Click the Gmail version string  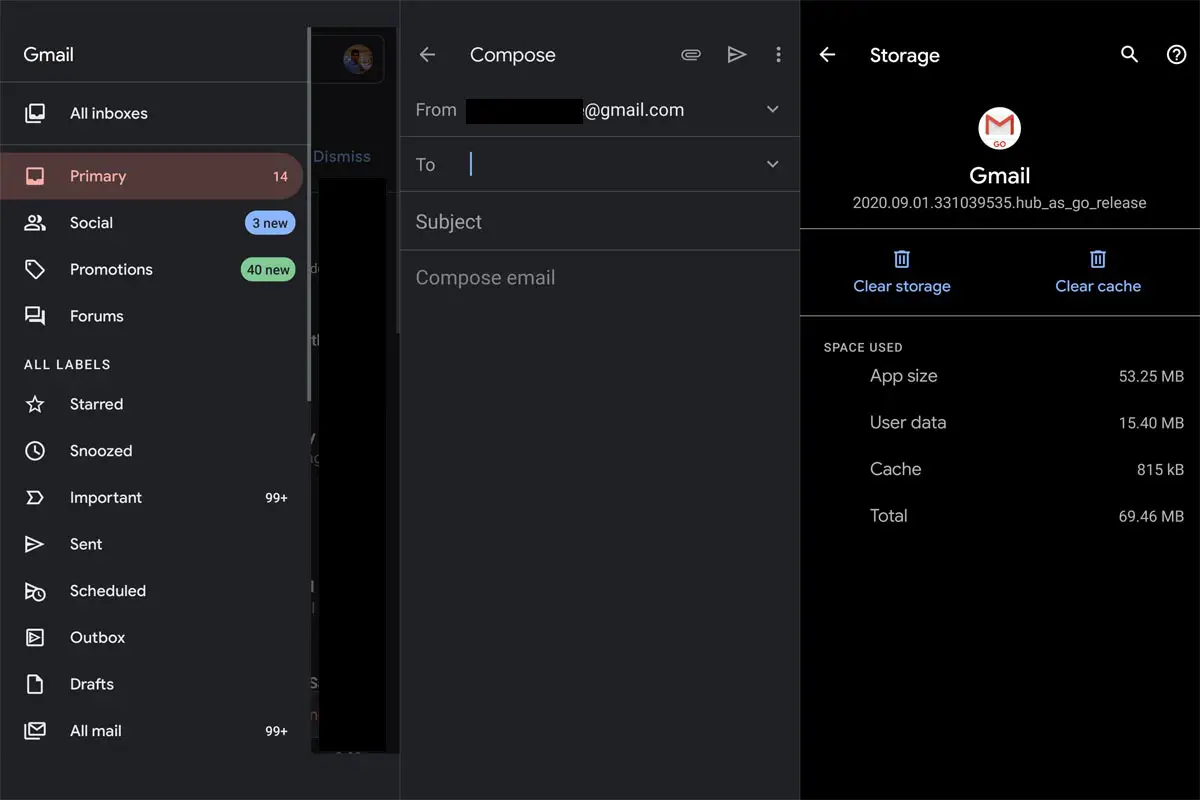tap(1000, 202)
